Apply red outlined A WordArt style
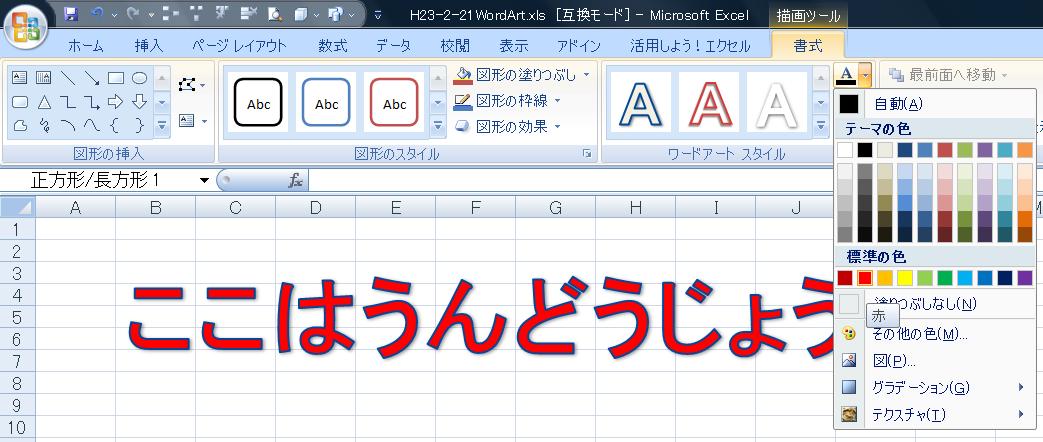Viewport: 1043px width, 442px height. pos(708,103)
